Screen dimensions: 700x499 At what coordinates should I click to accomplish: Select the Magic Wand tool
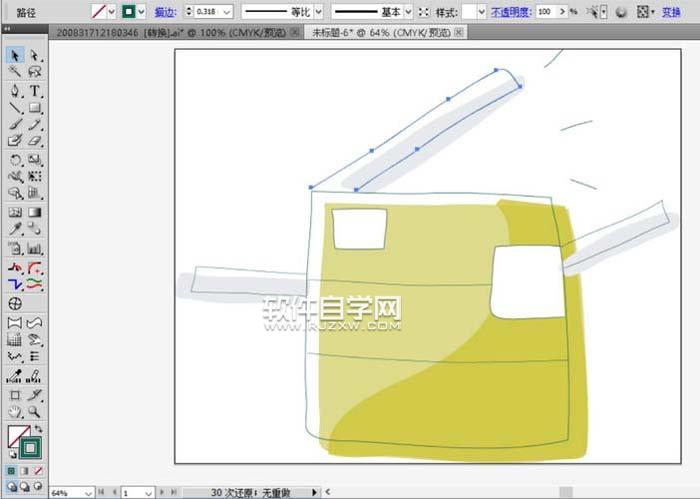coord(15,71)
